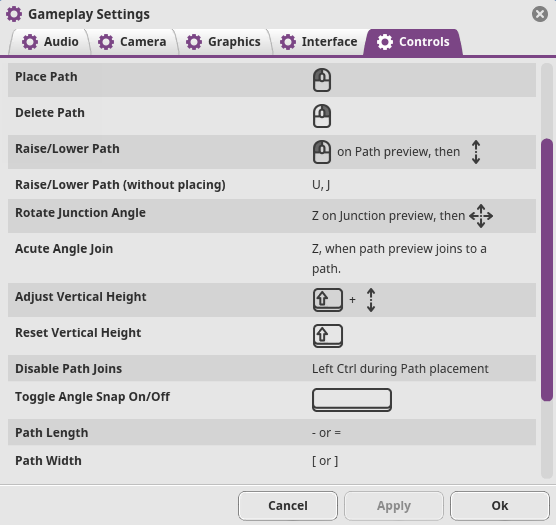Select the 'Rotate Junction Angle' label

(x=80, y=213)
